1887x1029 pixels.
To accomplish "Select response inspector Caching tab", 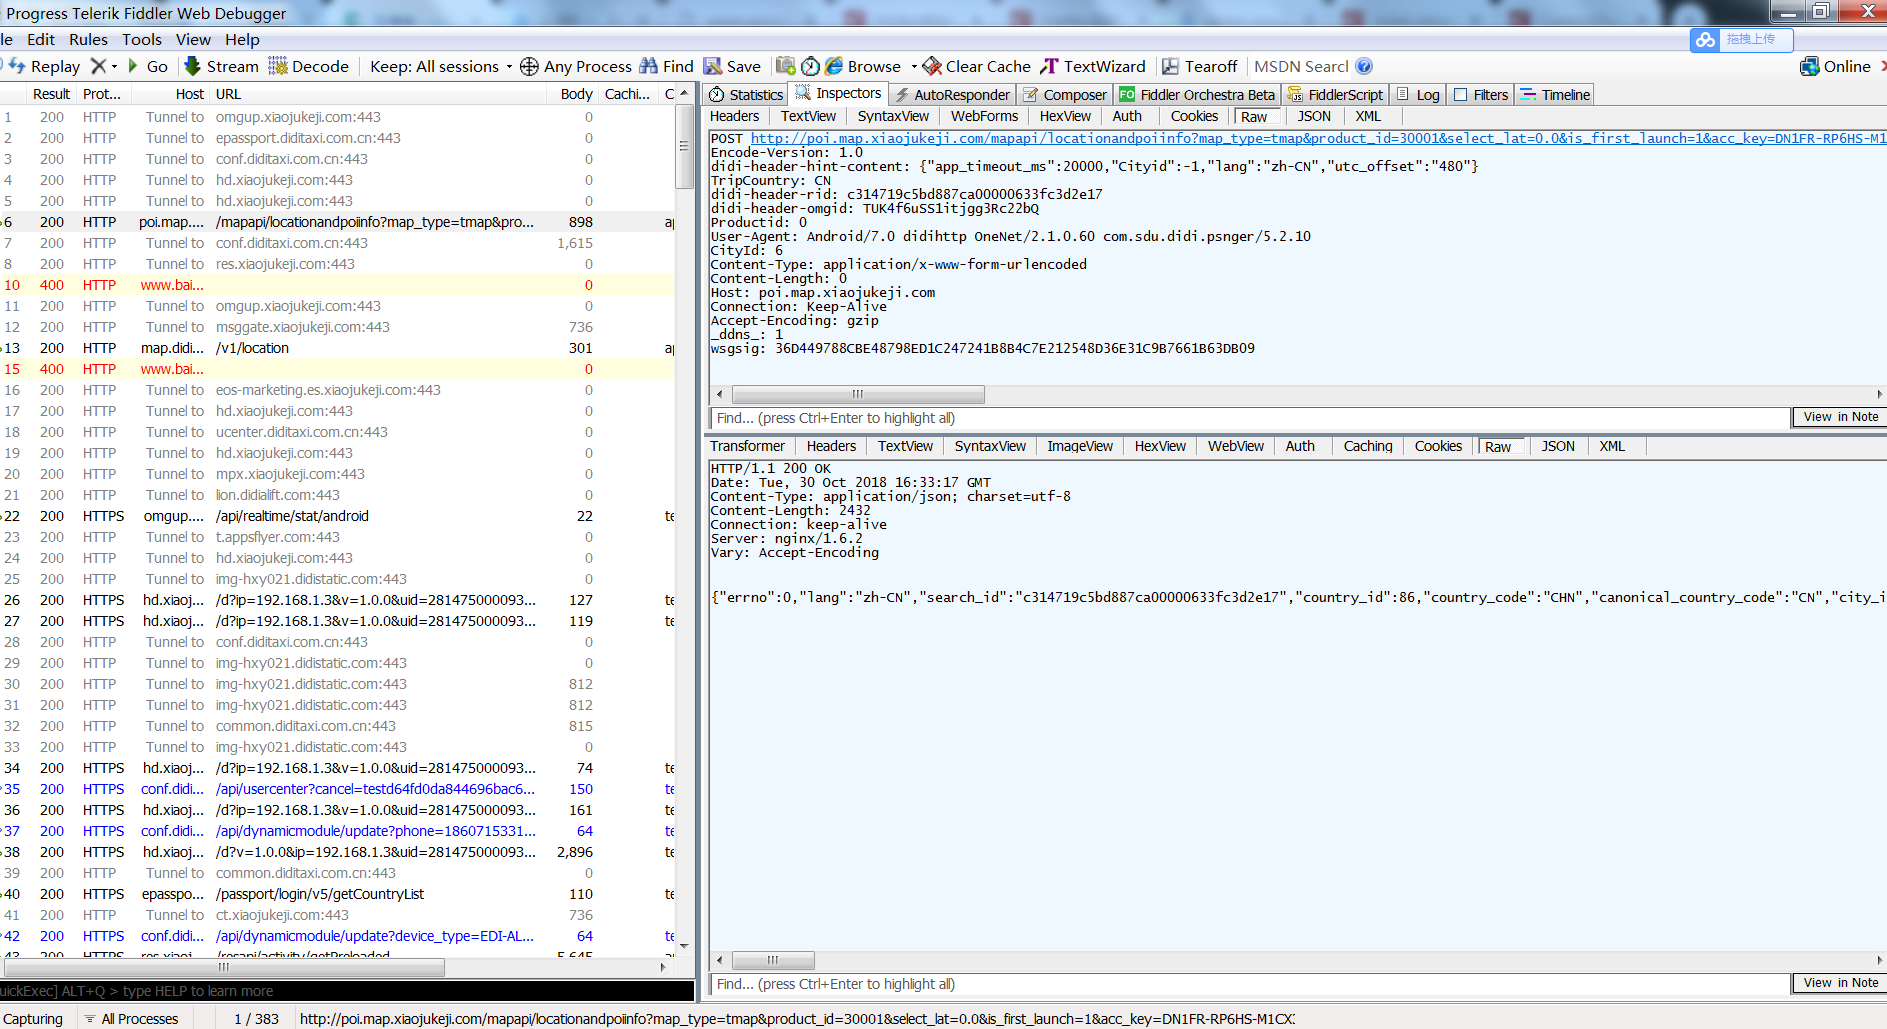I will click(1367, 446).
